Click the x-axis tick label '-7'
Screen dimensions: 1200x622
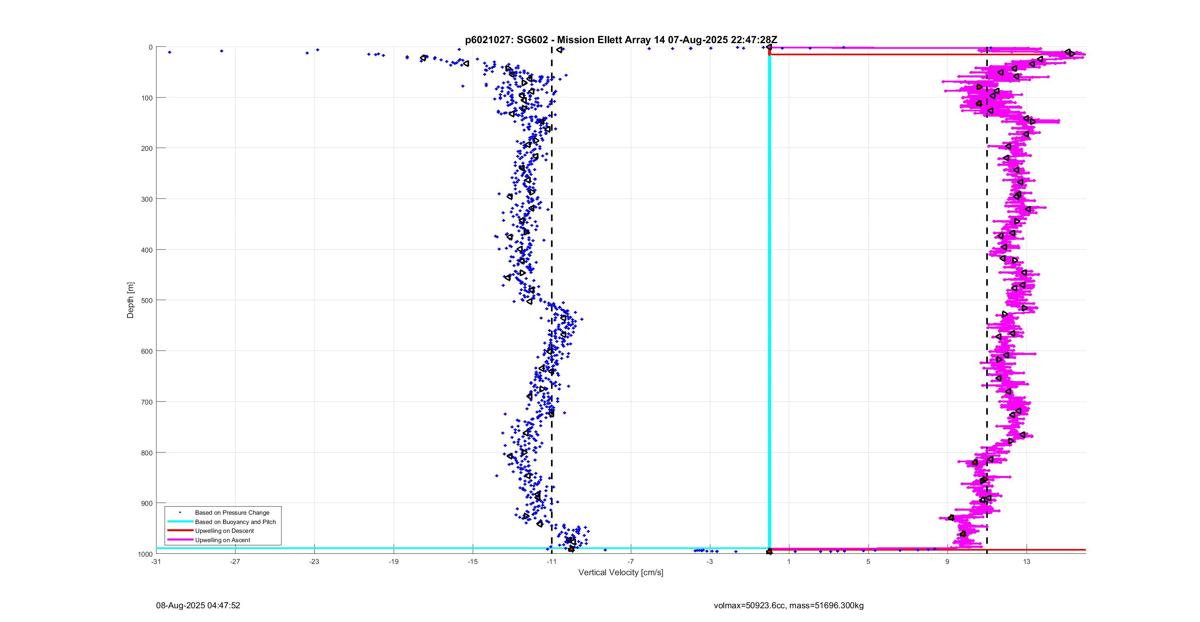click(630, 562)
